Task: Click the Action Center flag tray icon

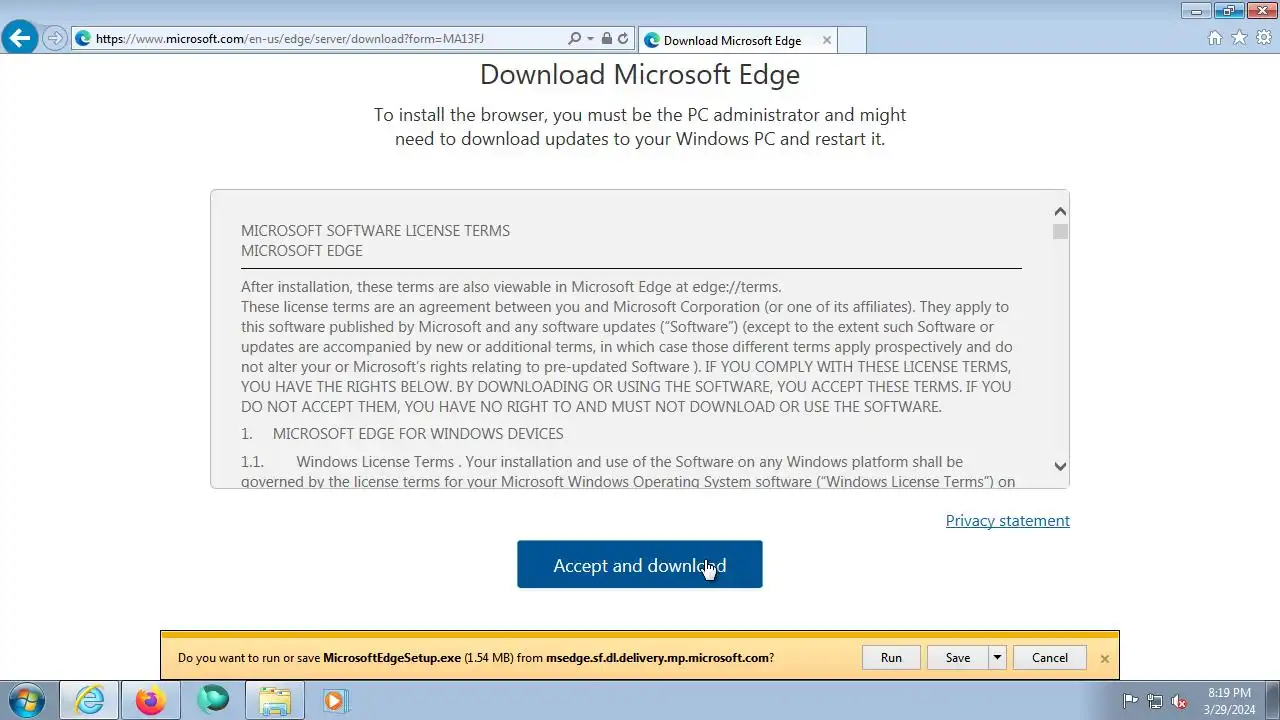Action: coord(1130,701)
